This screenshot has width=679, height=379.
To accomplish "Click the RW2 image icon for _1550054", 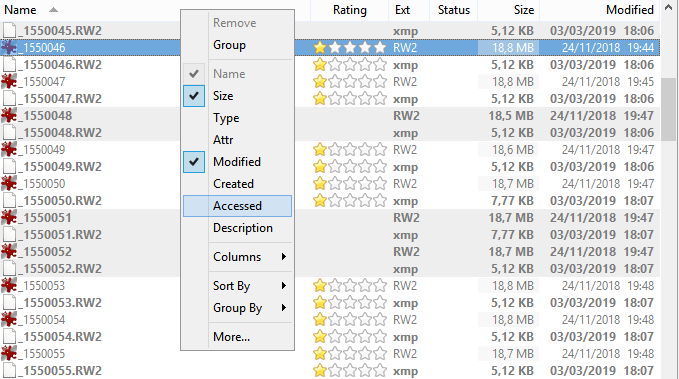I will click(x=9, y=320).
